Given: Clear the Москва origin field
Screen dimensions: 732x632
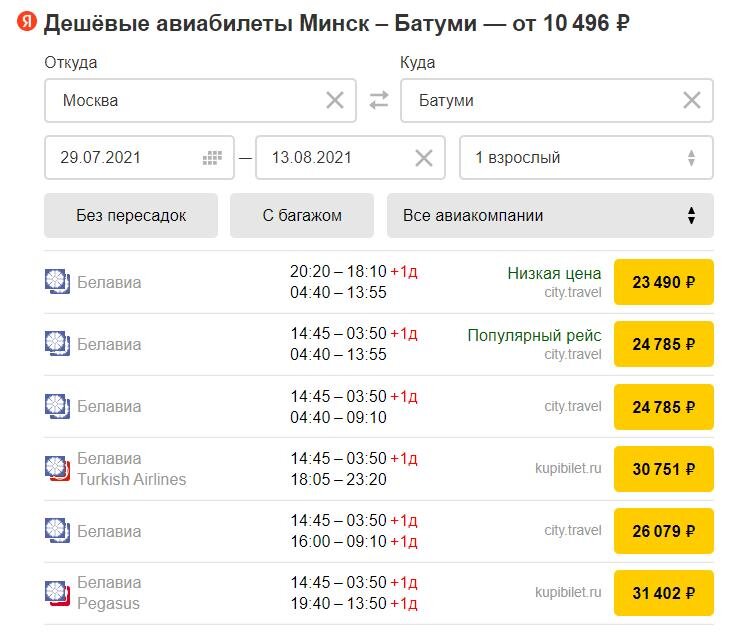Looking at the screenshot, I should (x=335, y=100).
